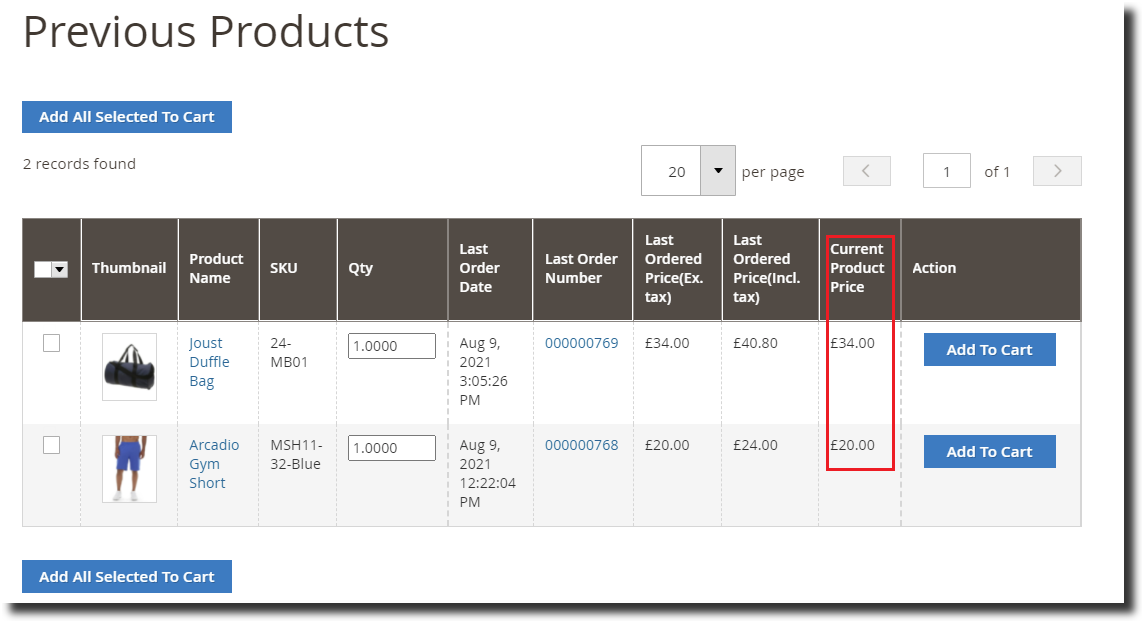
Task: Select the quantity field for Arcadio Gym Short
Action: [x=391, y=447]
